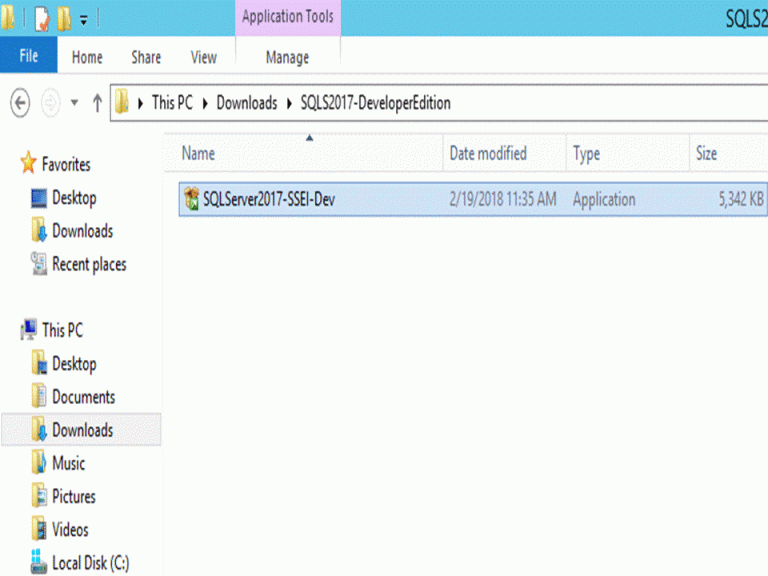Open the Share ribbon tab
Screen dimensions: 768x576
pos(146,57)
